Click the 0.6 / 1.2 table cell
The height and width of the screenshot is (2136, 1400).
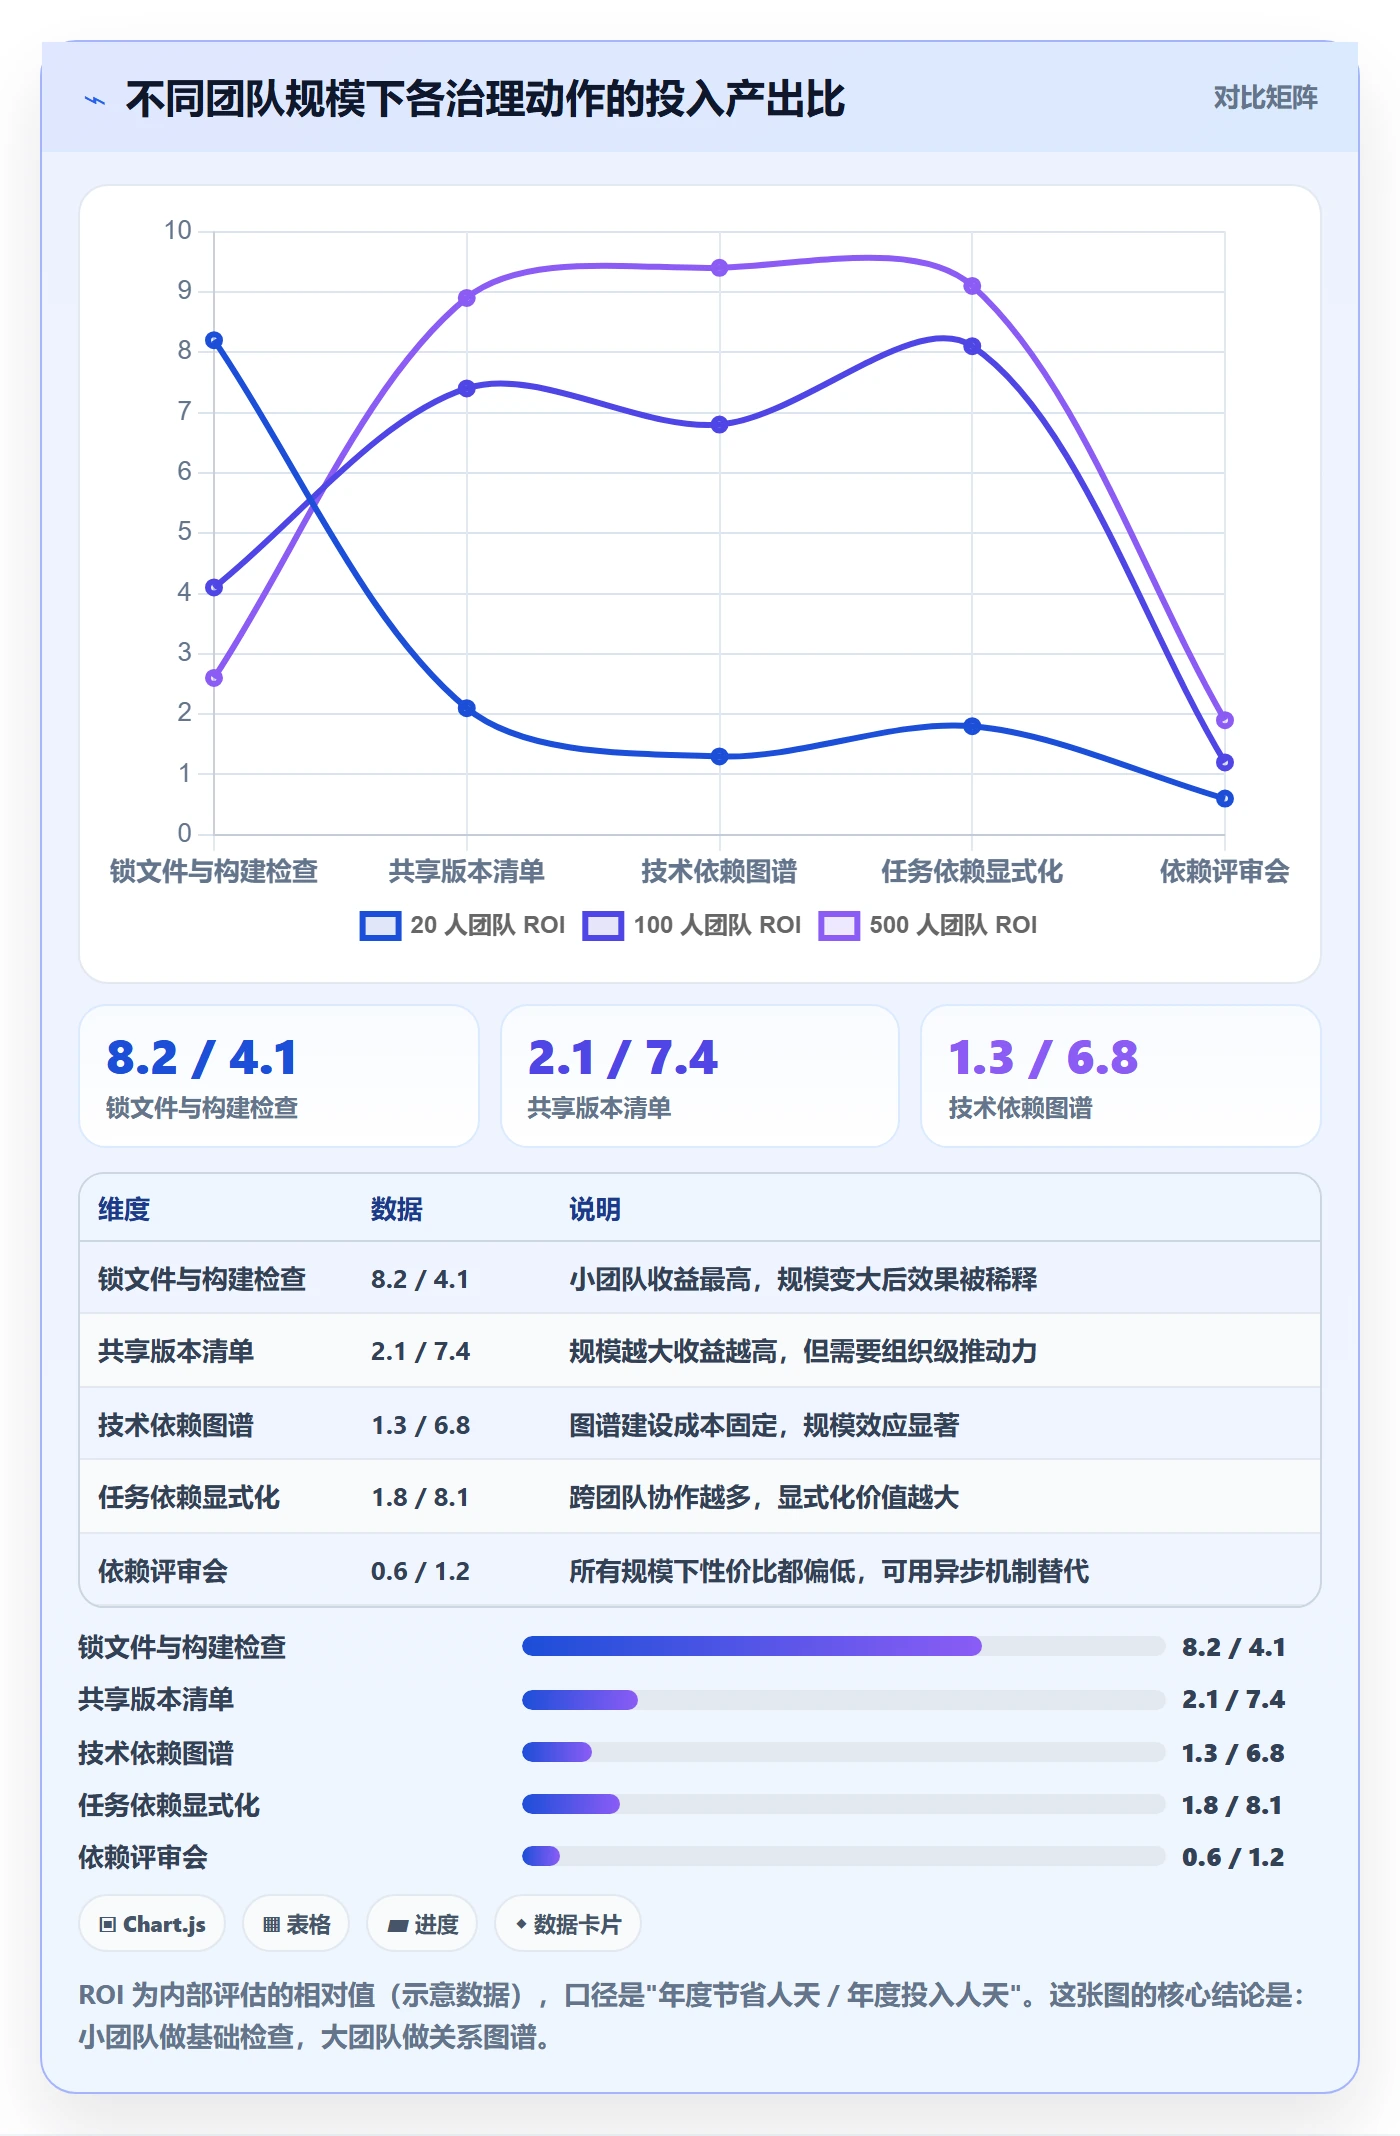pos(420,1571)
